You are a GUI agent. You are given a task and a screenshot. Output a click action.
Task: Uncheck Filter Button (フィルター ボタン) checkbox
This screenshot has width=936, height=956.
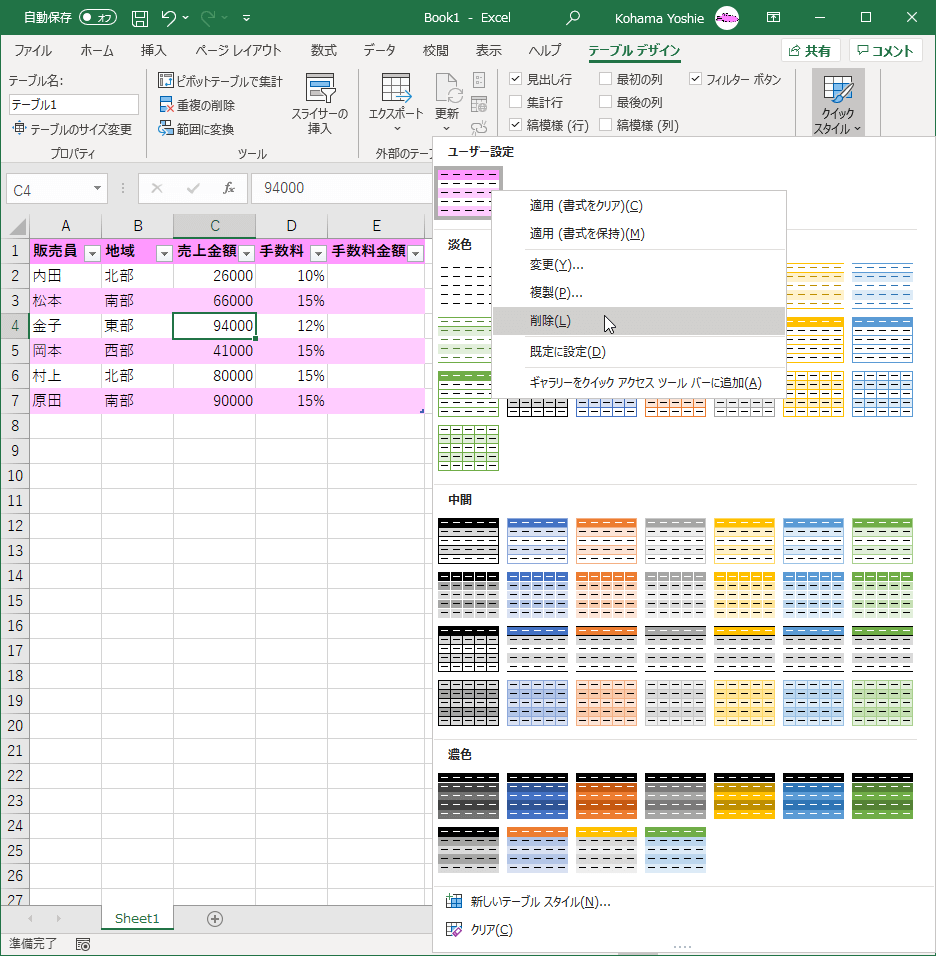click(x=695, y=79)
